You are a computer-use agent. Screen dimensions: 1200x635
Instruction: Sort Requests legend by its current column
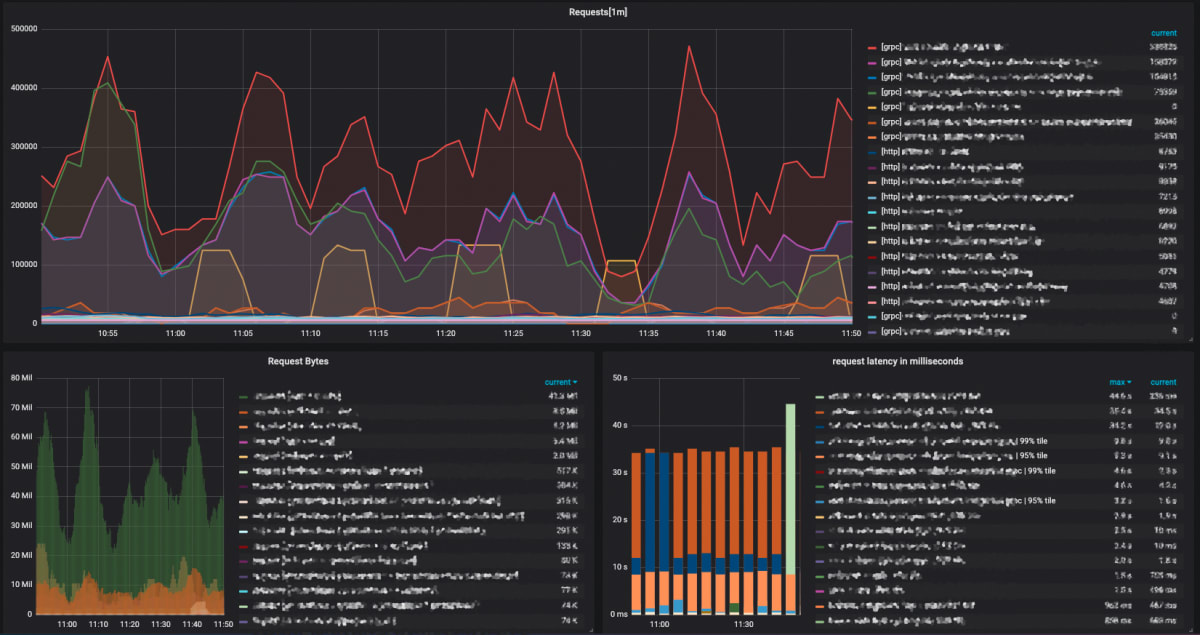coord(1163,33)
